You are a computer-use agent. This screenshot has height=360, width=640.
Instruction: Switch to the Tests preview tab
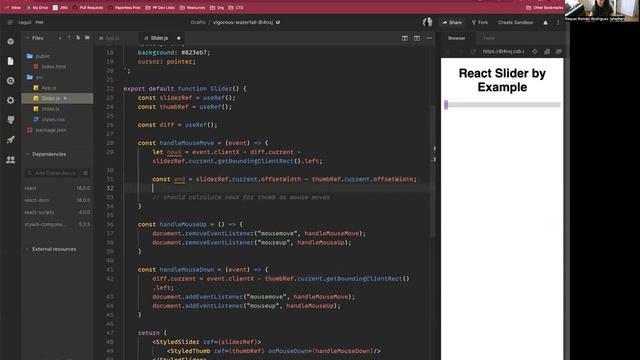coord(489,38)
